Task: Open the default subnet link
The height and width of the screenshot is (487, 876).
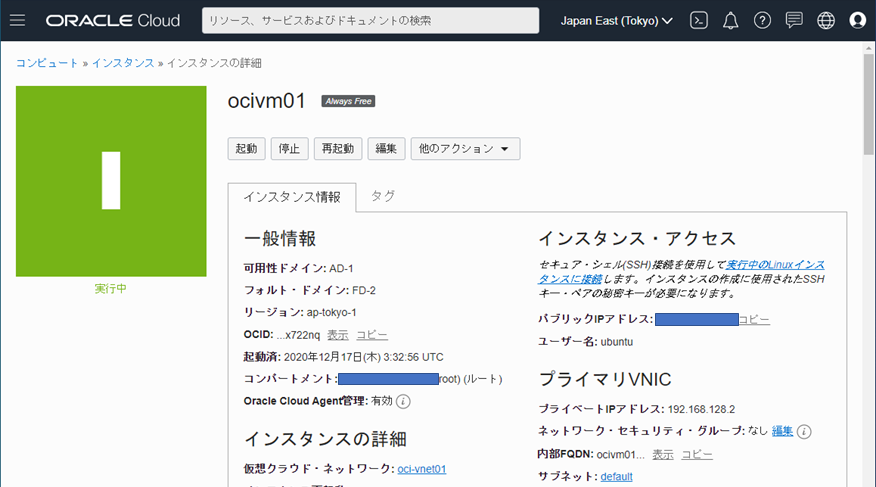Action: pos(616,477)
